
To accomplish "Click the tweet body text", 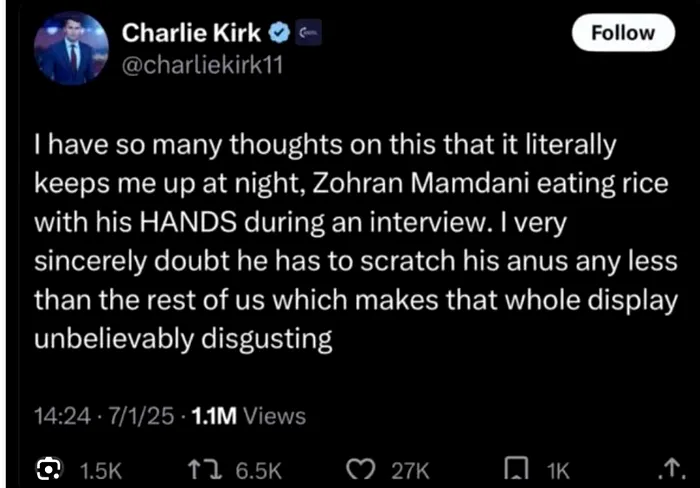I will (x=340, y=242).
